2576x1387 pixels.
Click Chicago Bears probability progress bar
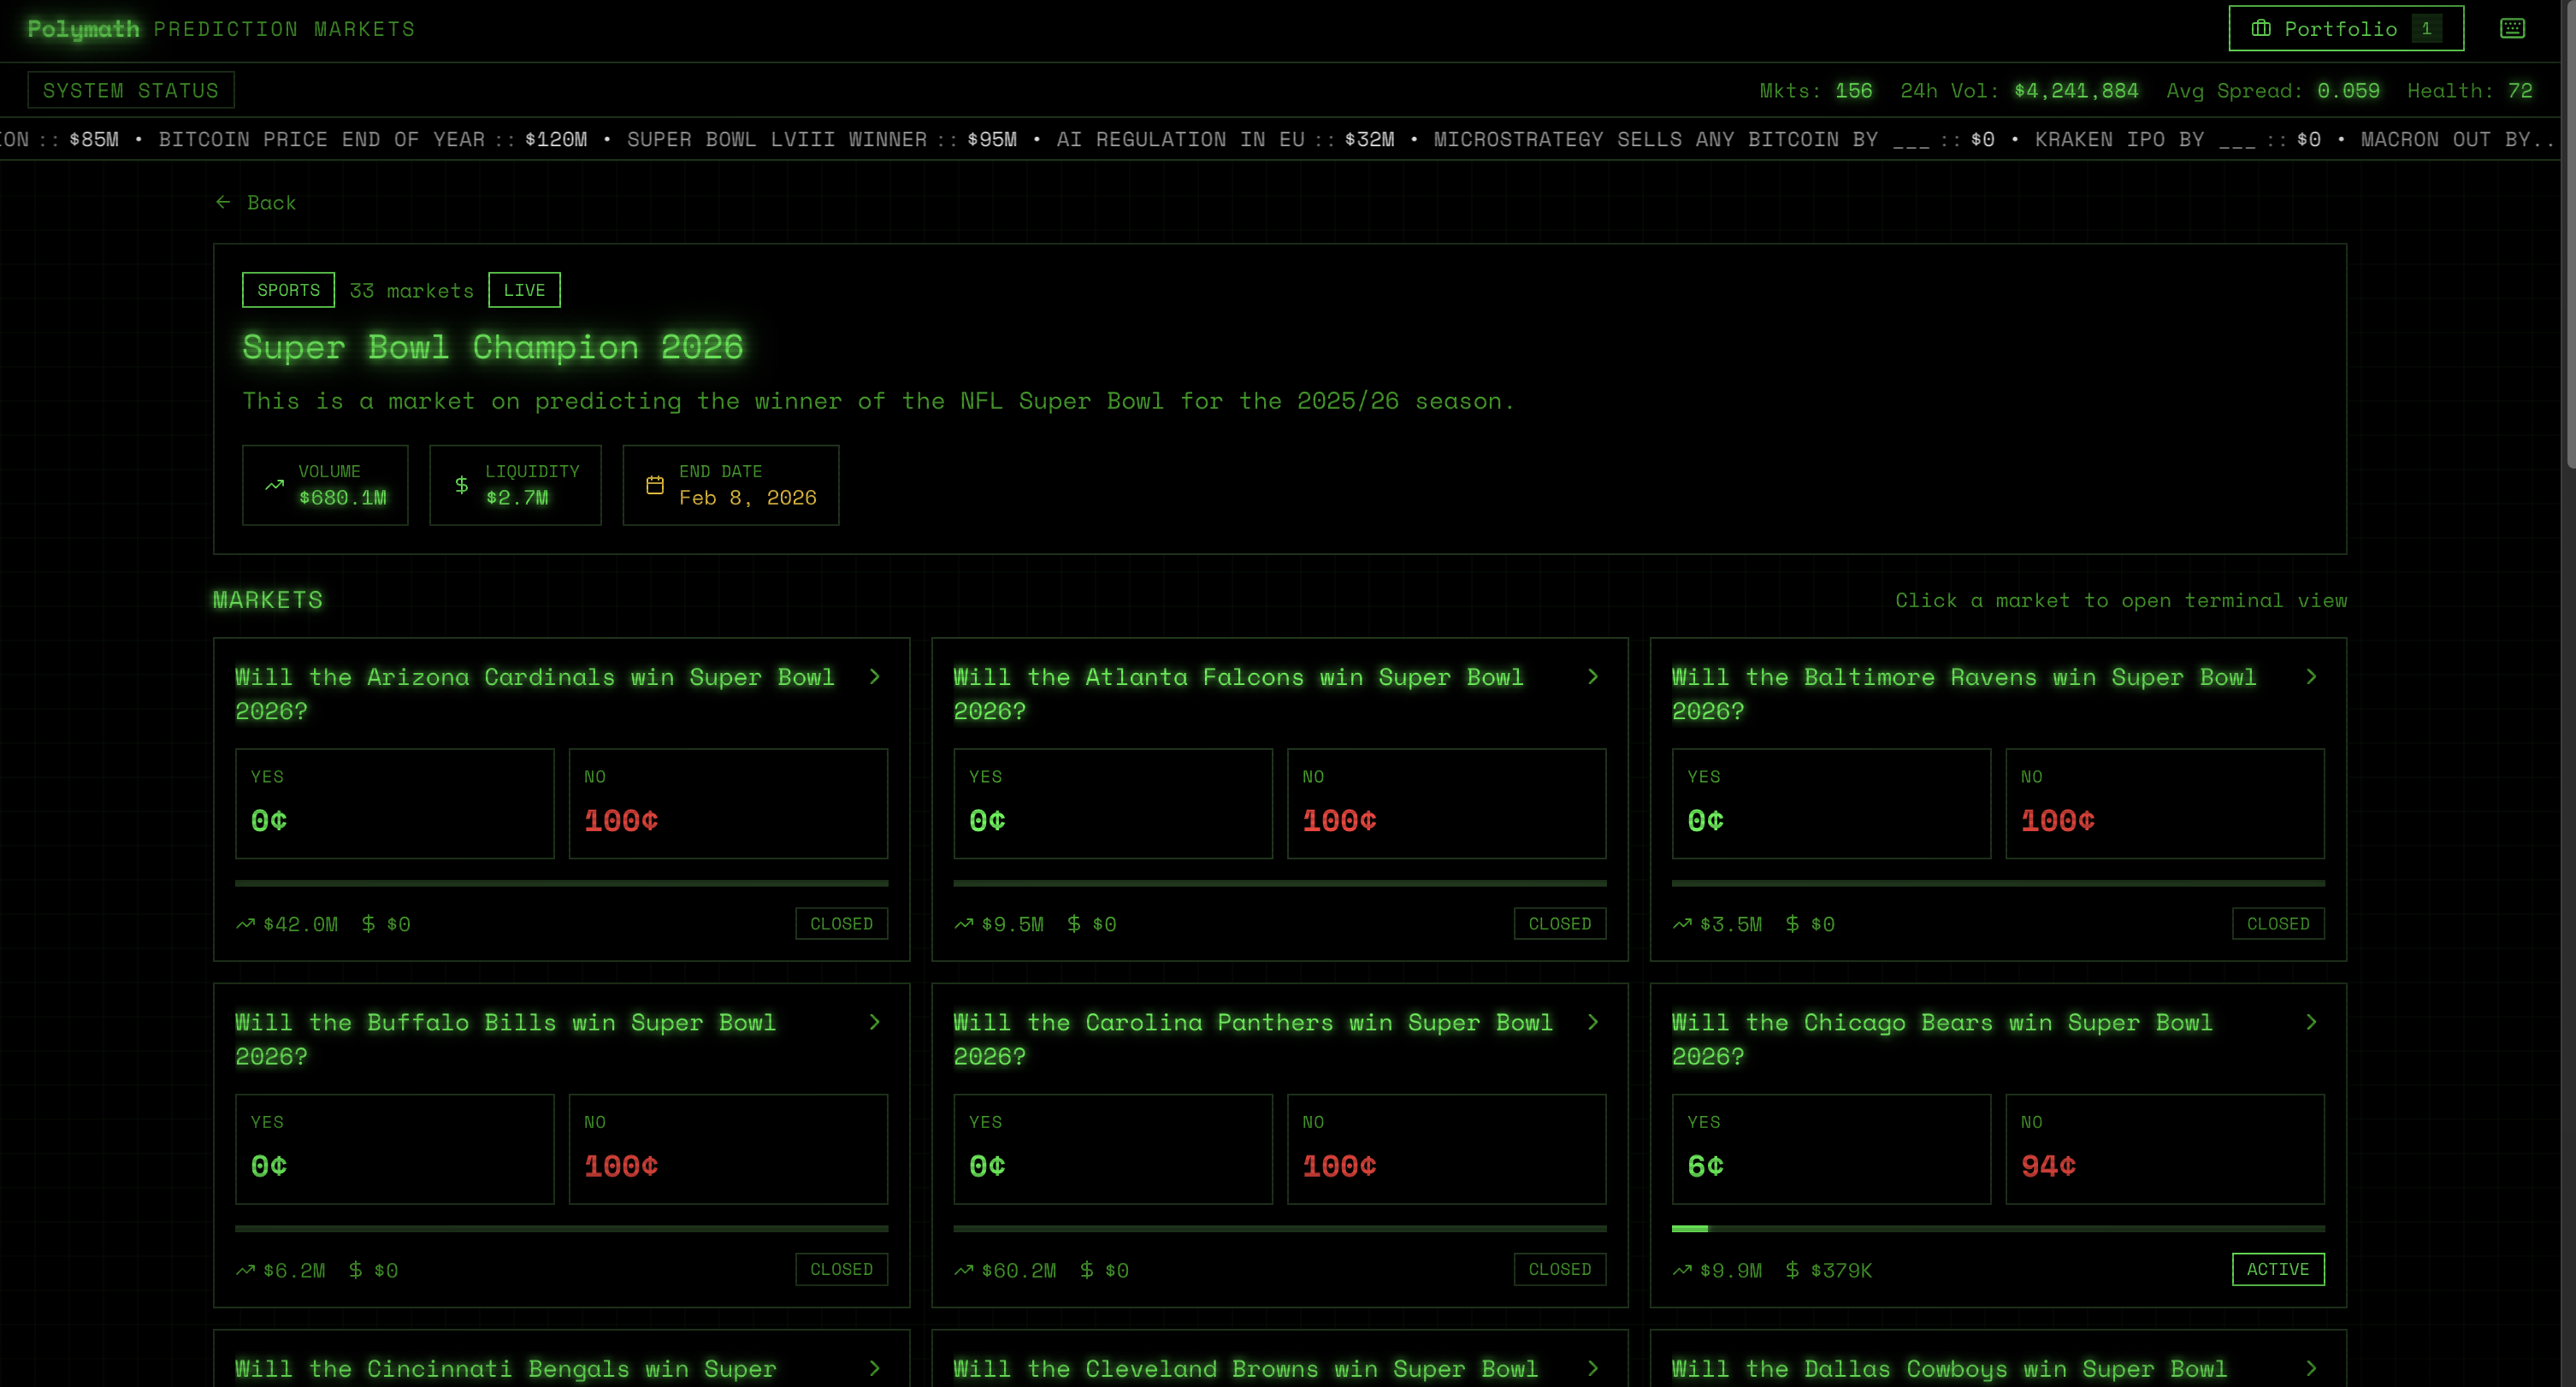[x=1997, y=1228]
